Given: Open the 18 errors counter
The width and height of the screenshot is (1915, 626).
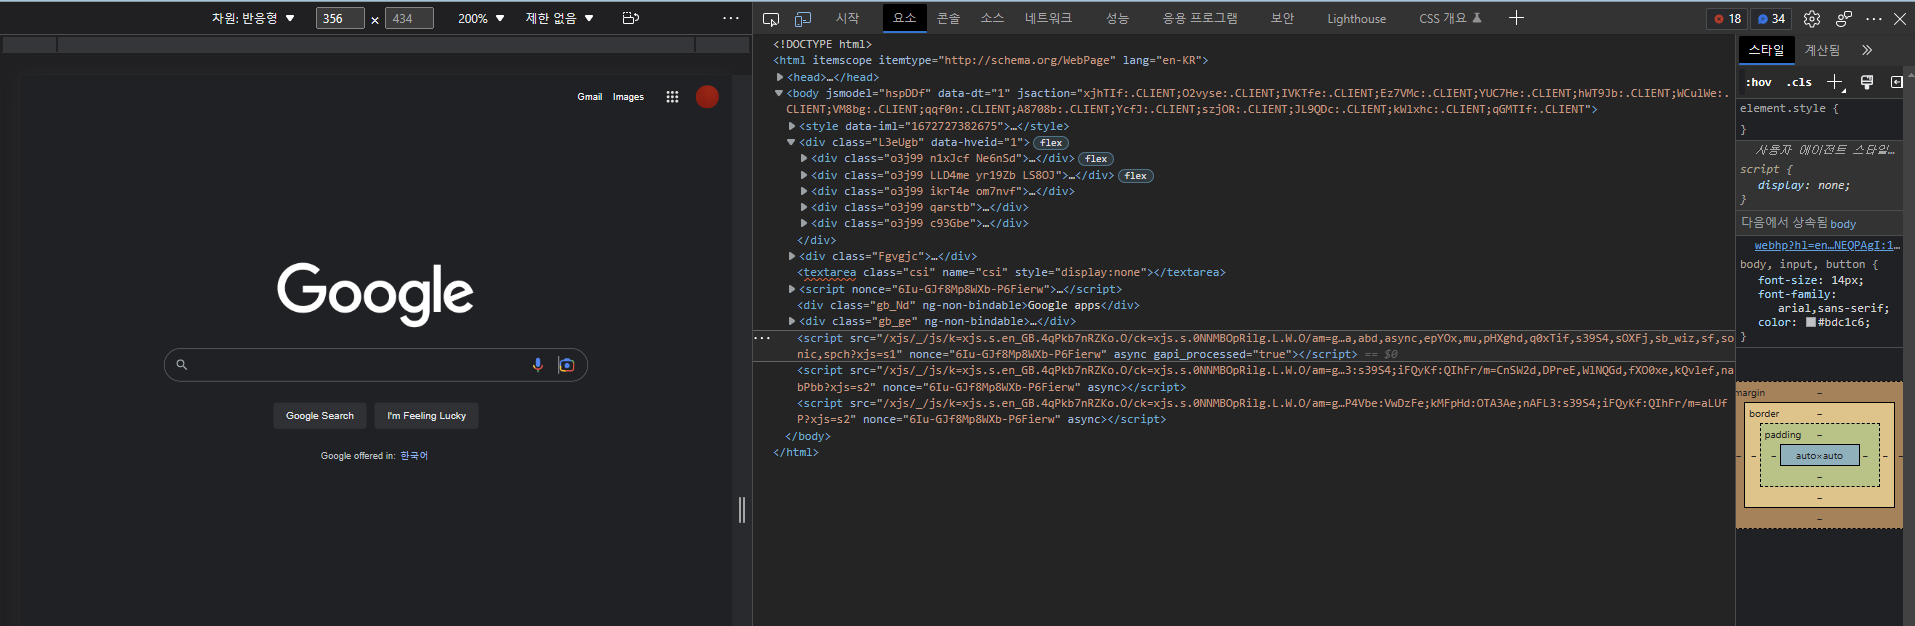Looking at the screenshot, I should point(1727,18).
